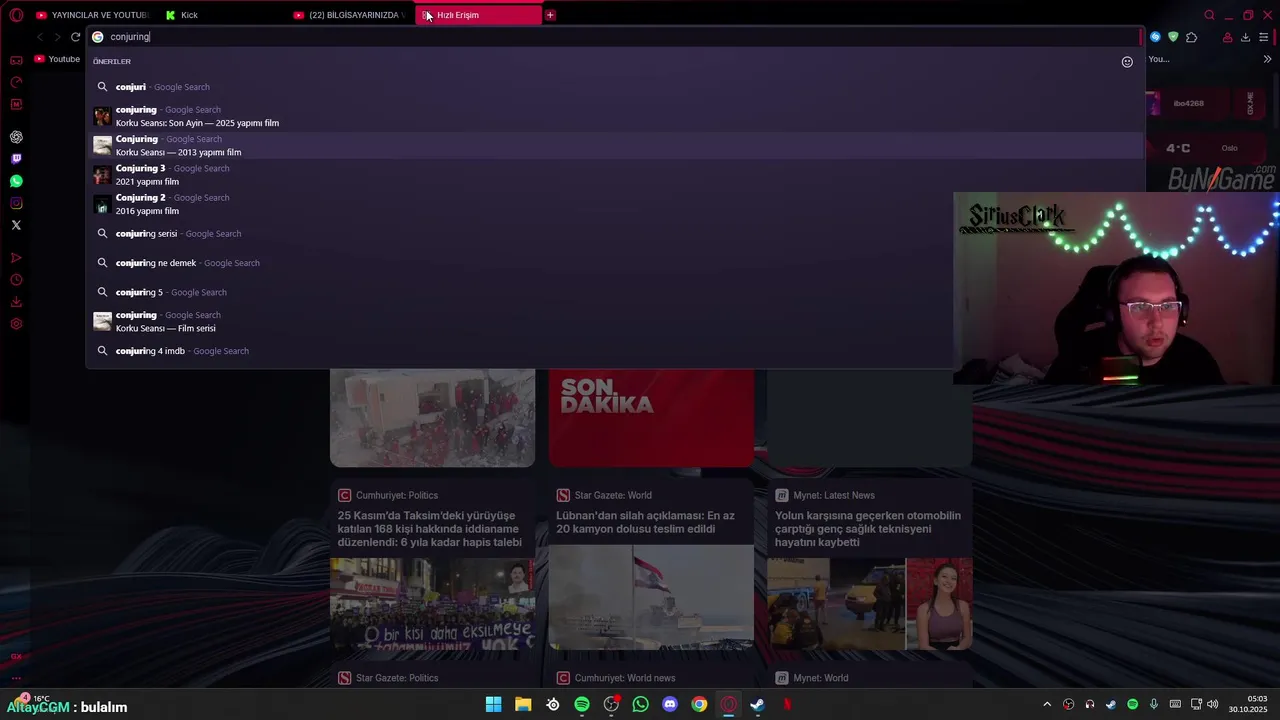Open the Youtube bookmark in the bookmarks bar
Image resolution: width=1280 pixels, height=720 pixels.
click(57, 59)
